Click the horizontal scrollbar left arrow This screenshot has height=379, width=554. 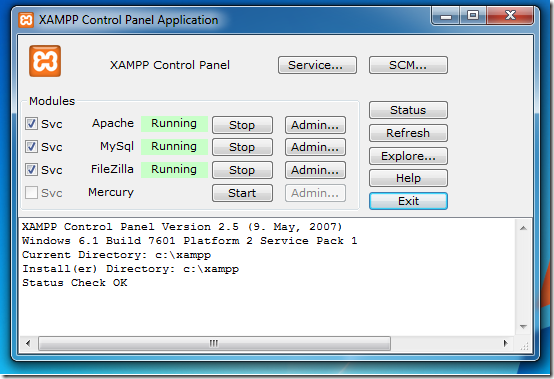tap(28, 343)
